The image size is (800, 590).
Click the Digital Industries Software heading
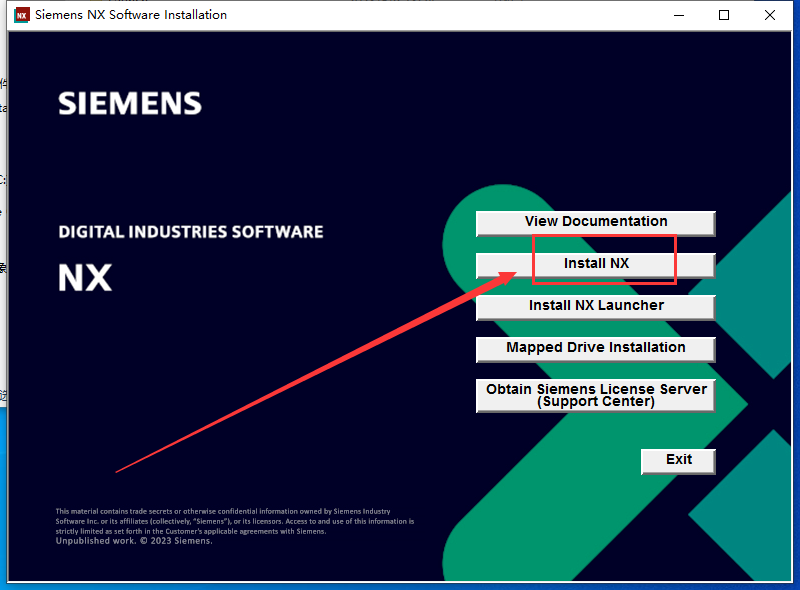click(x=190, y=232)
